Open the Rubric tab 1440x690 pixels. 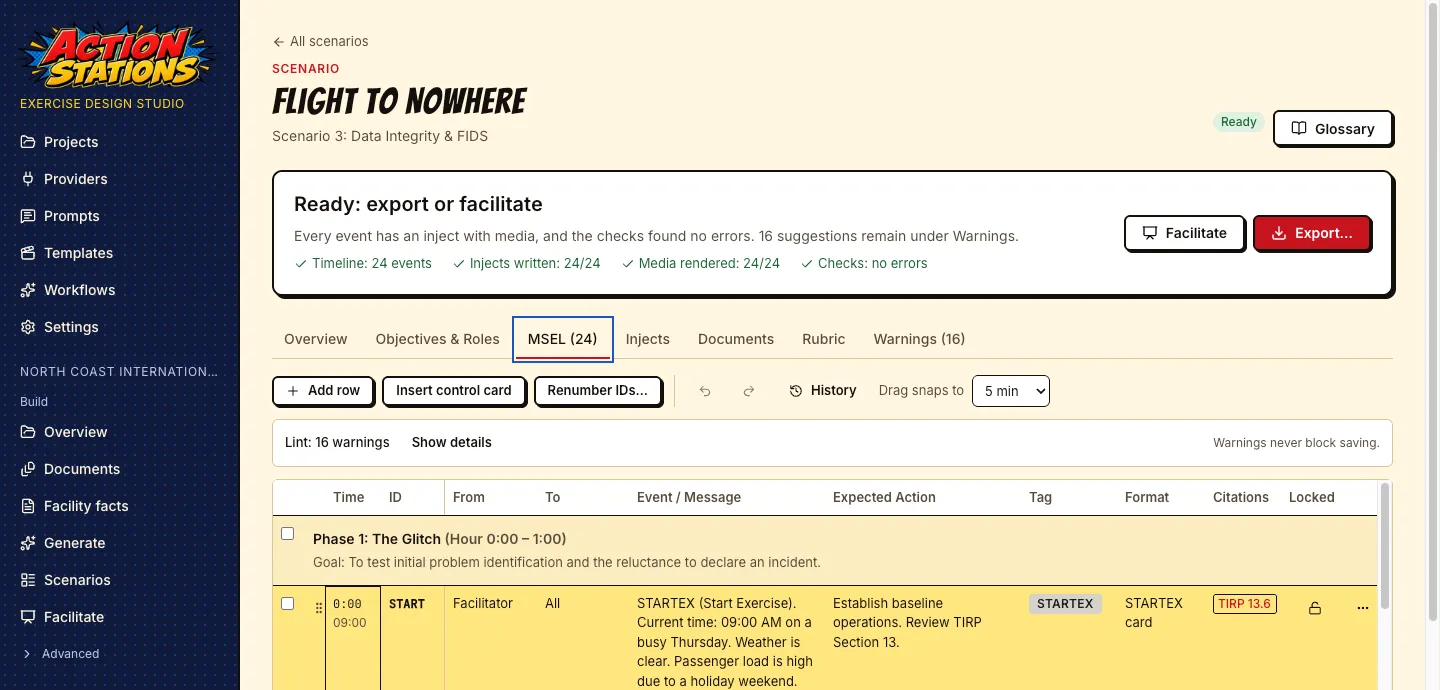pyautogui.click(x=824, y=339)
